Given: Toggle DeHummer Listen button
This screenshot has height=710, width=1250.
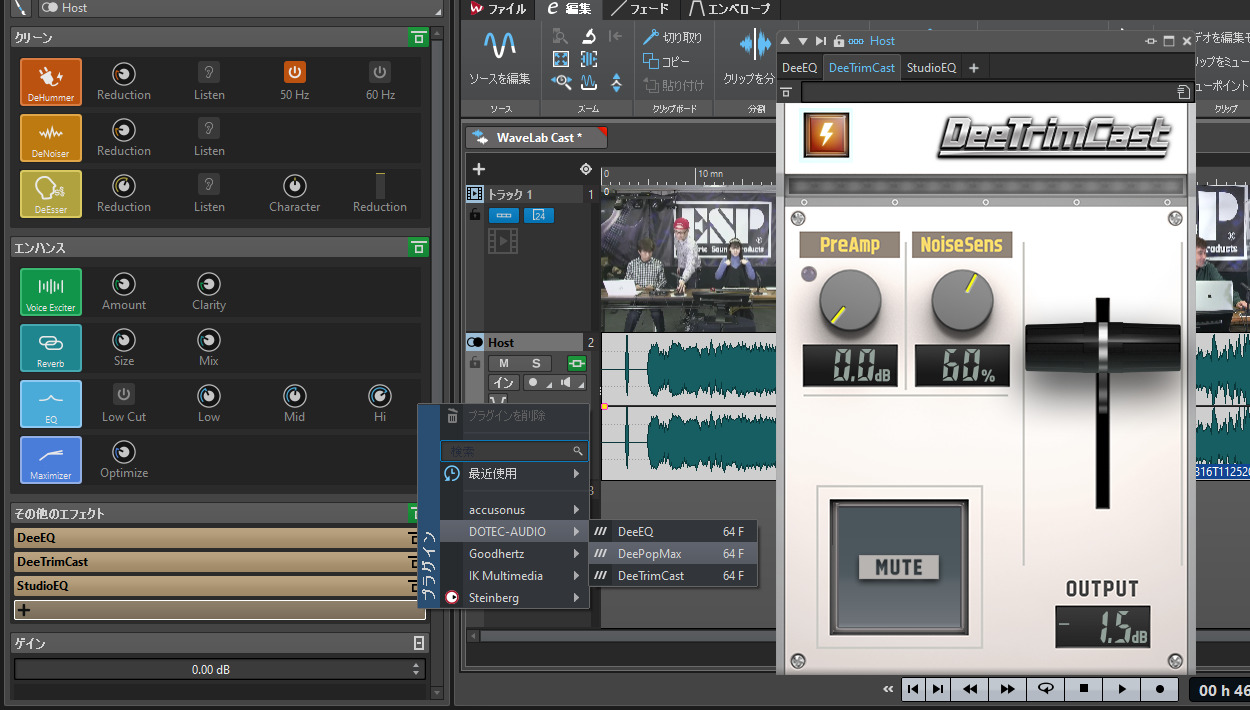Looking at the screenshot, I should tap(209, 72).
